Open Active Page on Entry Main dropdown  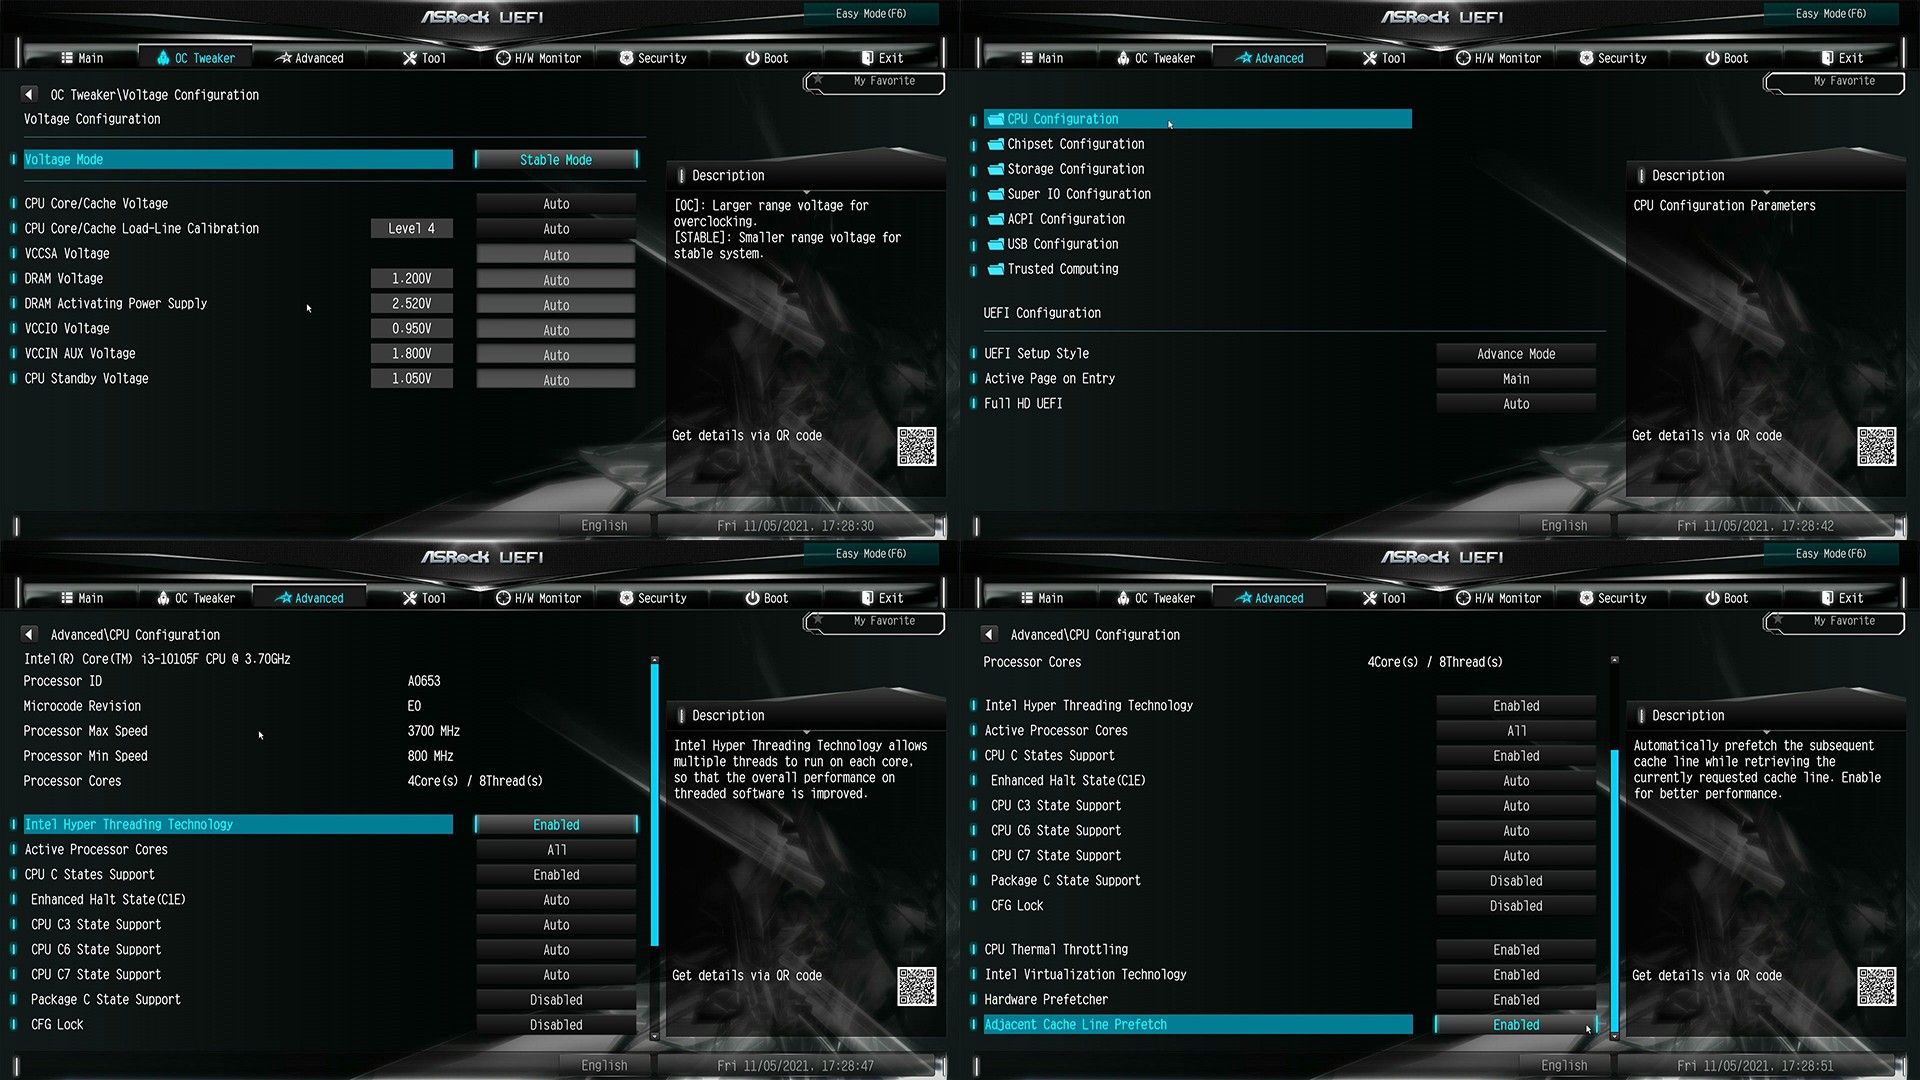[1515, 379]
